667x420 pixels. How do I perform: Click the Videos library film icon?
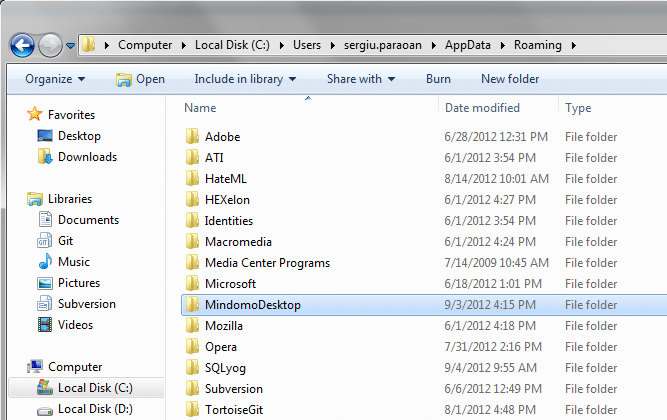(45, 325)
